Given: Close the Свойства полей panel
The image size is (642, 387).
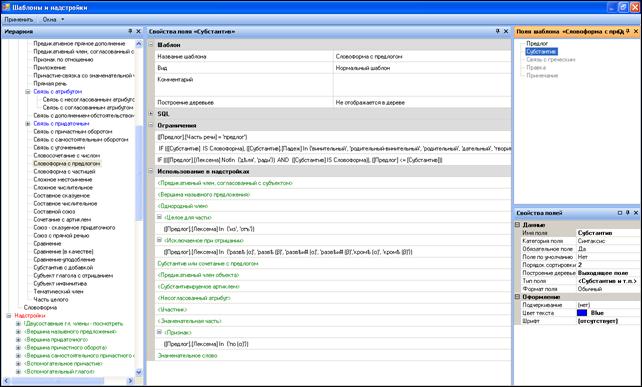Looking at the screenshot, I should (x=636, y=213).
